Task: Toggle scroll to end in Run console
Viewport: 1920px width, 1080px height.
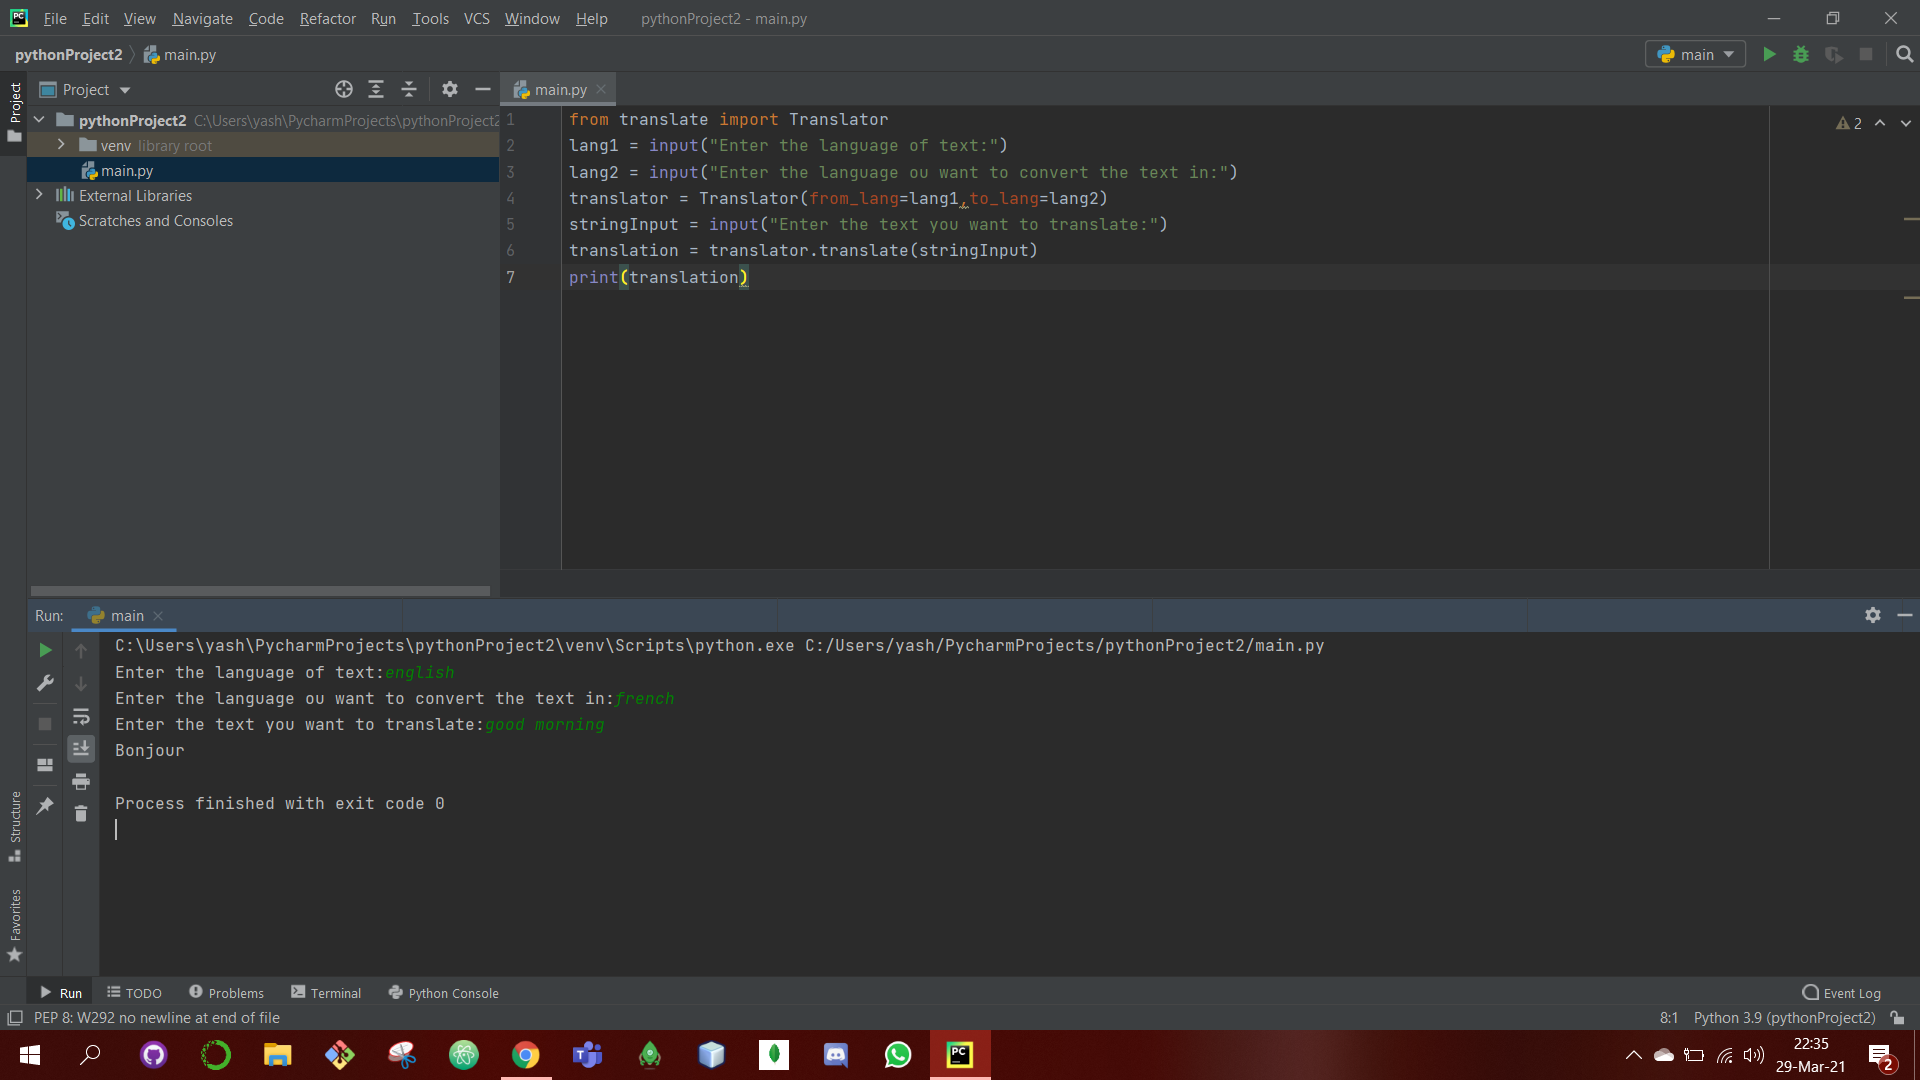Action: click(x=81, y=748)
